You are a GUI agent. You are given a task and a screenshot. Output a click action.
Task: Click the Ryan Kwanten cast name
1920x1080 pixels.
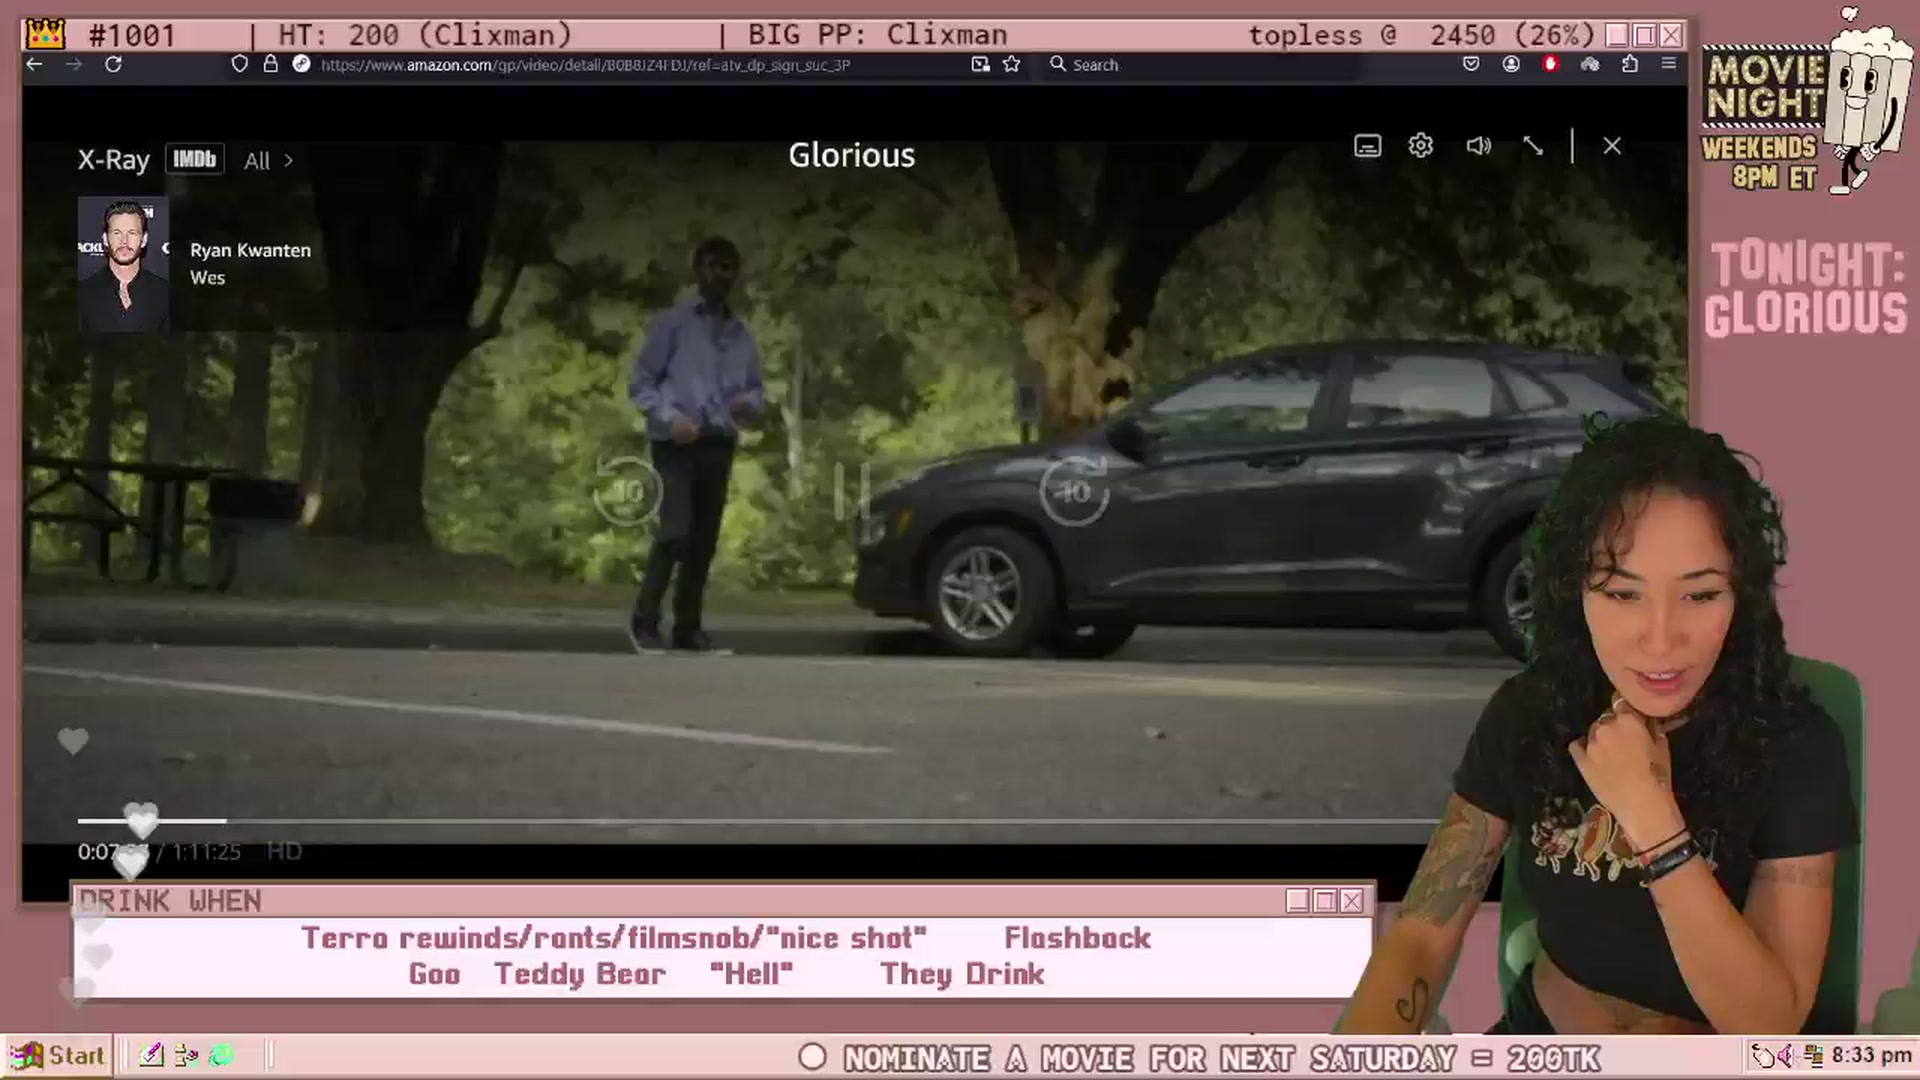(251, 250)
